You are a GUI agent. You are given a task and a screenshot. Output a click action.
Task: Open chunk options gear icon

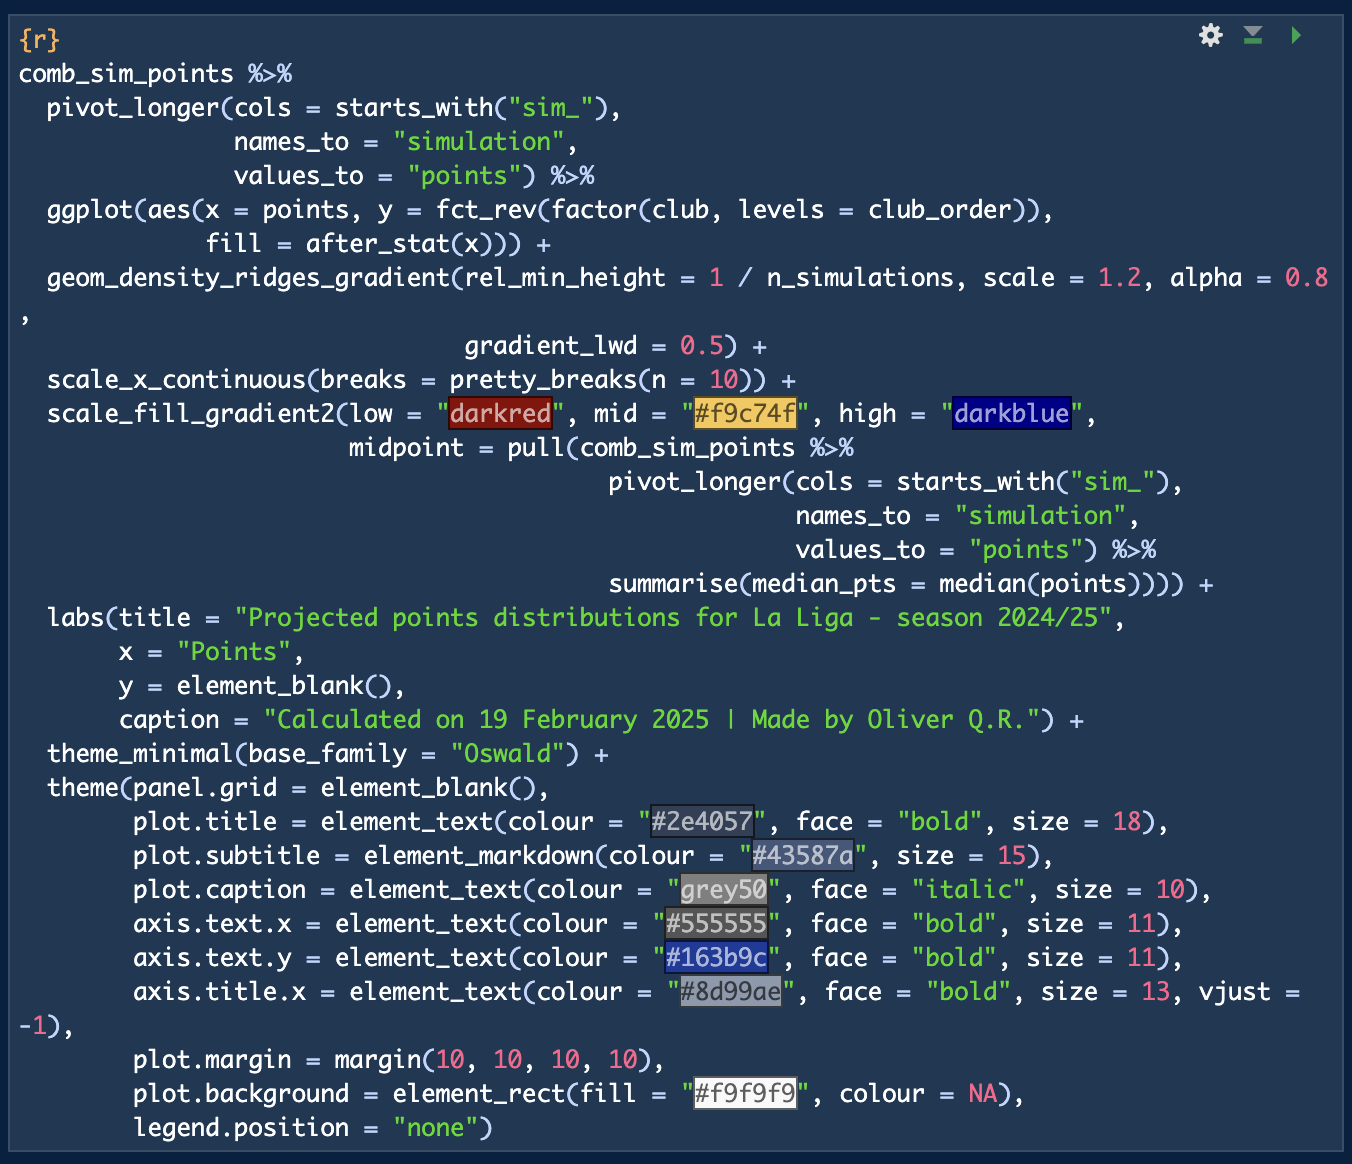pos(1211,36)
